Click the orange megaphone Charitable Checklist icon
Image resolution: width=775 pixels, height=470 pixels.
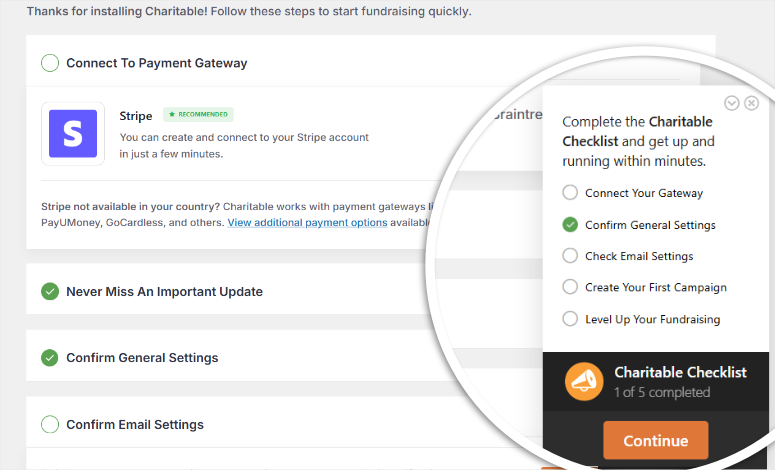584,382
